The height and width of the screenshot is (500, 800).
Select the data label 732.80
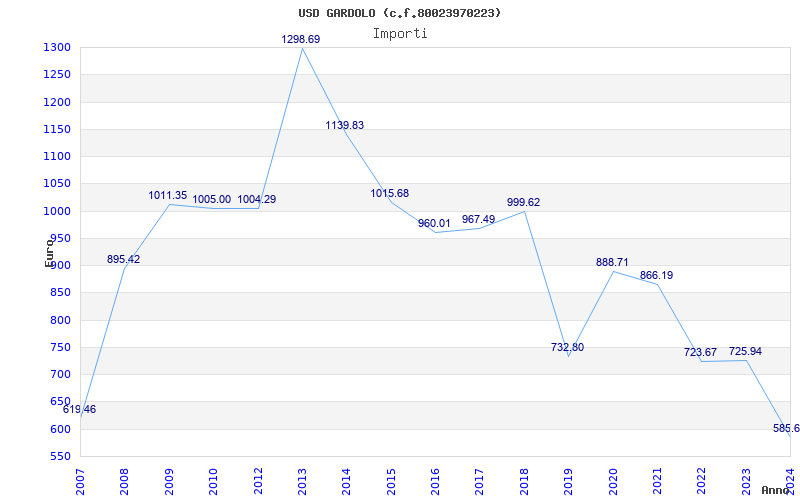[x=567, y=347]
